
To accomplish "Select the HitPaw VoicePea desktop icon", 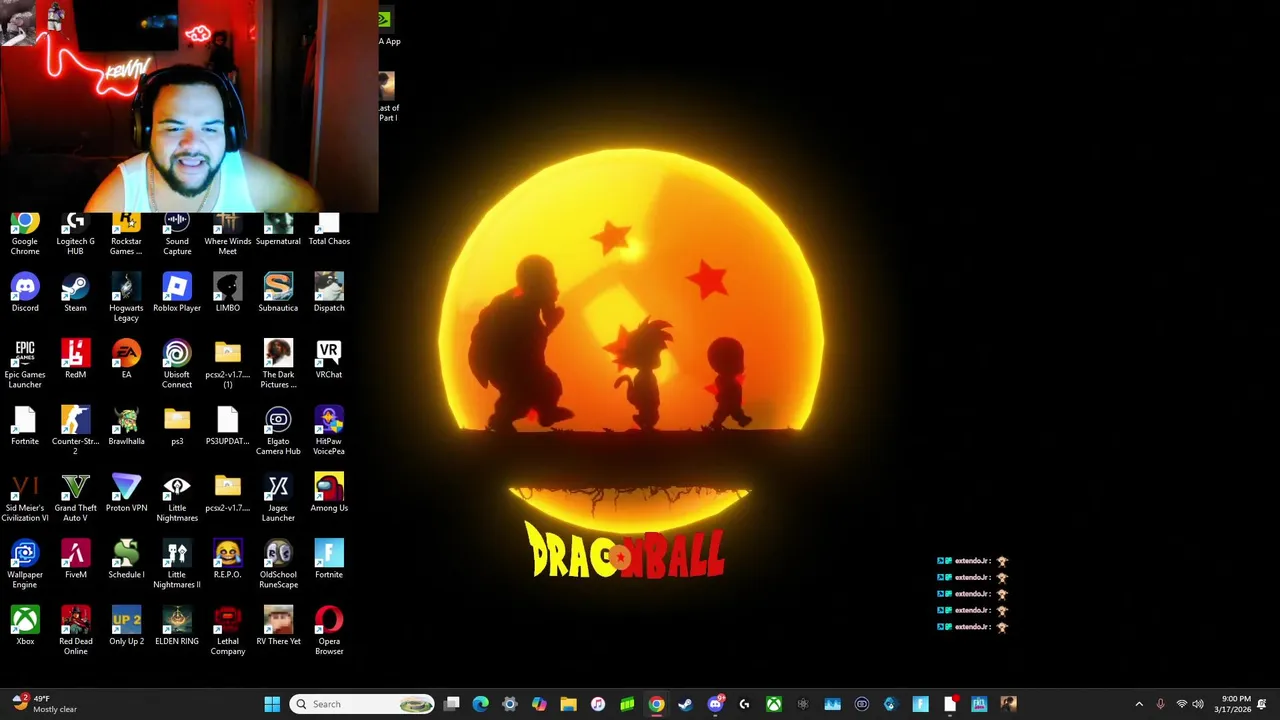I will pos(329,431).
